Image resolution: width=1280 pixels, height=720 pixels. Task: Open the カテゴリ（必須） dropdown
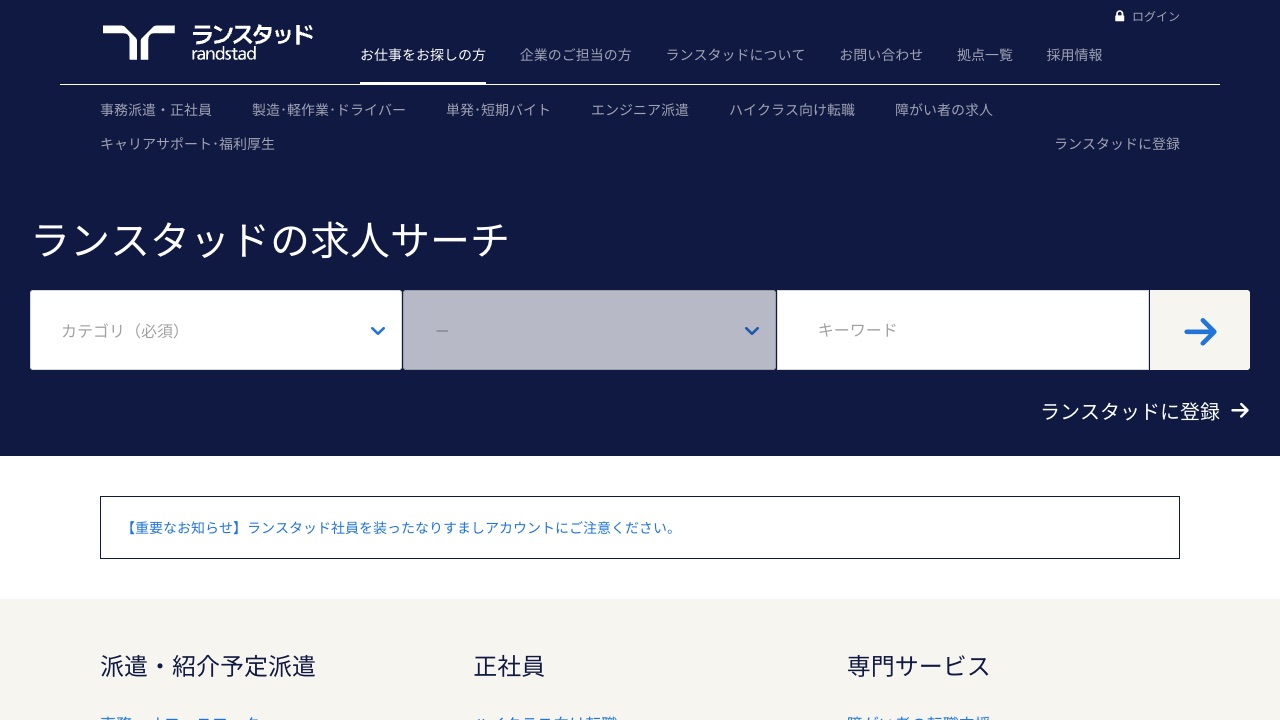216,330
